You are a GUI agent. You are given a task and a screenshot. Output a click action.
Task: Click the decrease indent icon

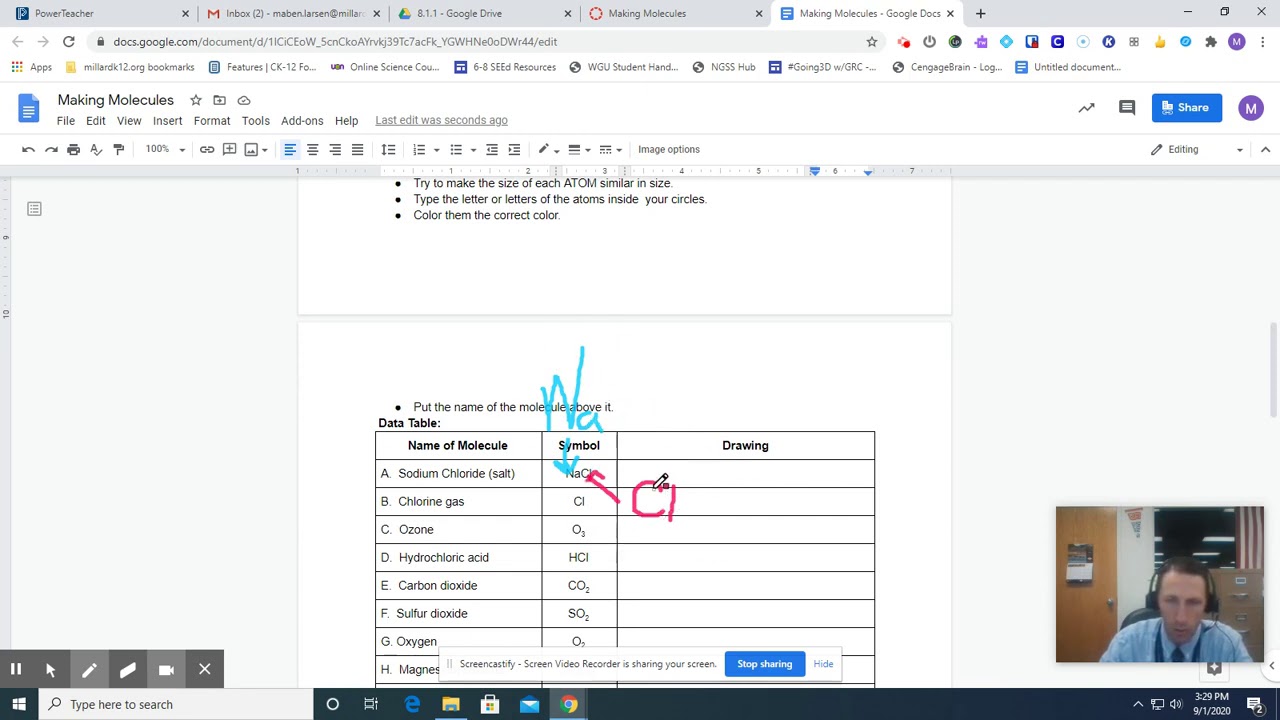(492, 149)
